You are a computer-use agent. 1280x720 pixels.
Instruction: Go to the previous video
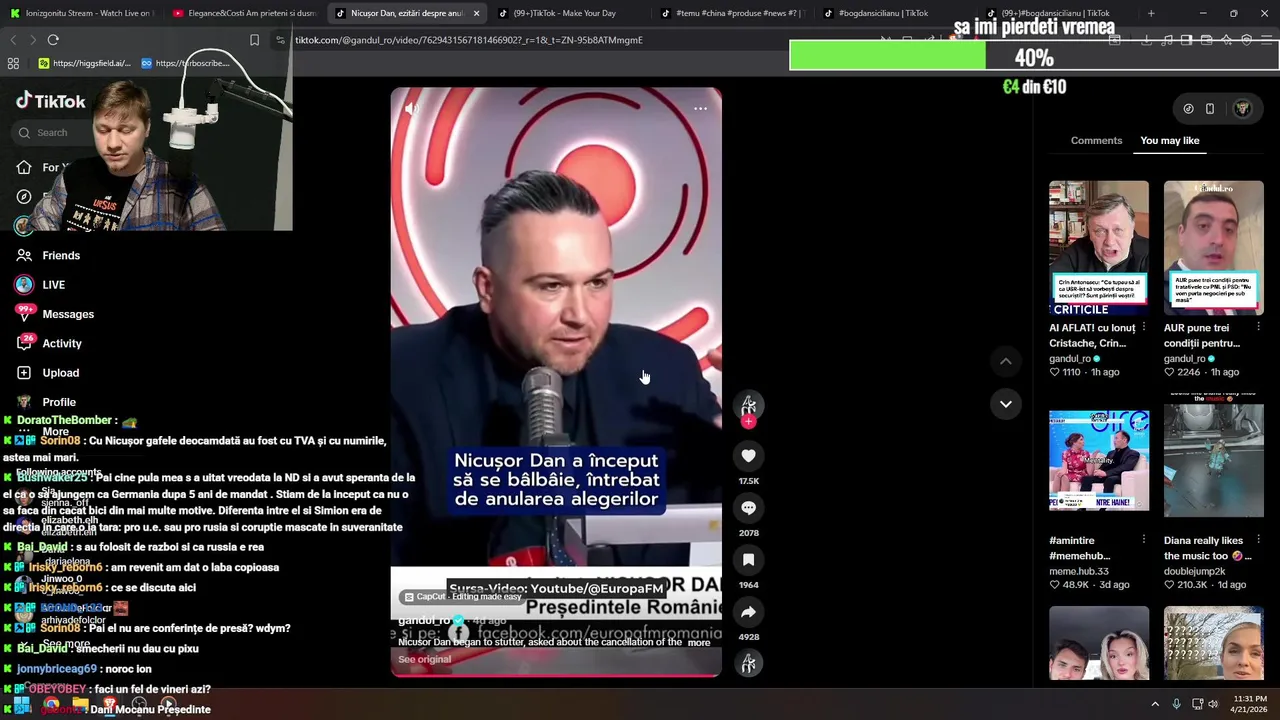(x=1006, y=361)
